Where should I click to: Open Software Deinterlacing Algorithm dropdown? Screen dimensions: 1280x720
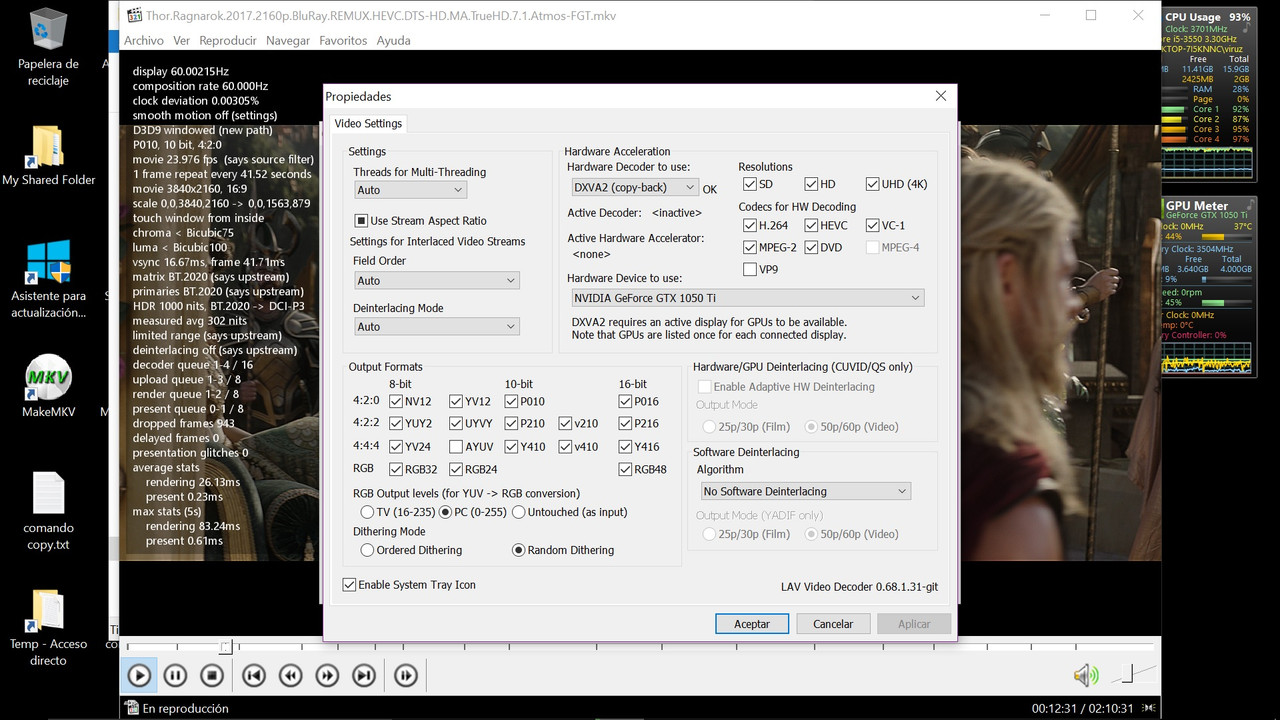tap(805, 492)
